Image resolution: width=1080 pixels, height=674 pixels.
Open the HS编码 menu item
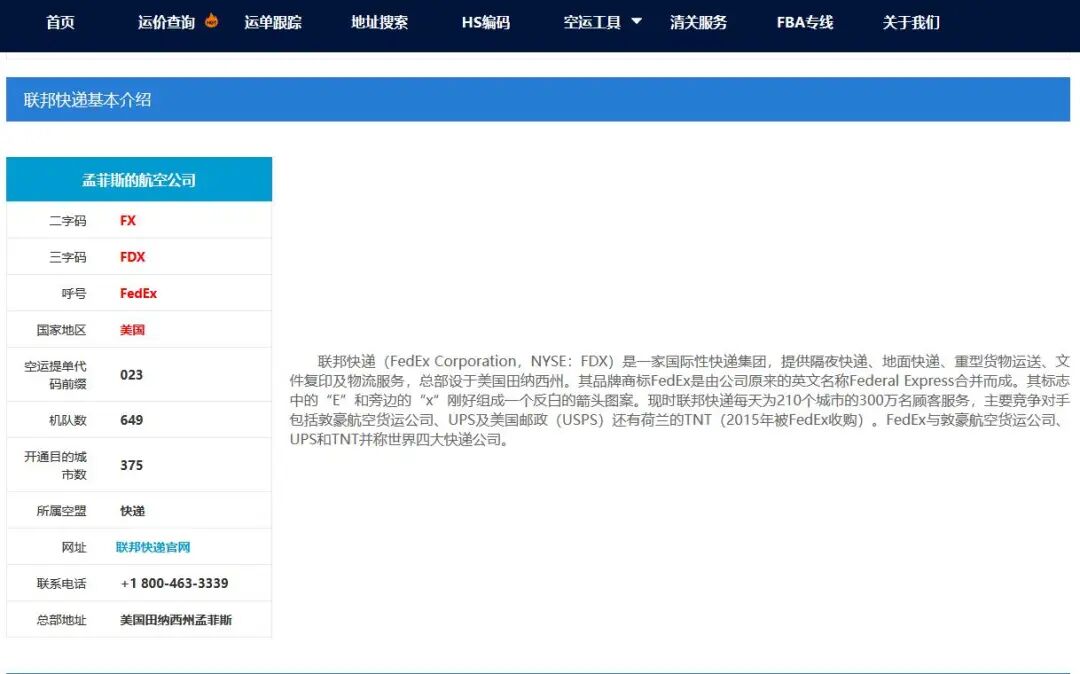(486, 23)
